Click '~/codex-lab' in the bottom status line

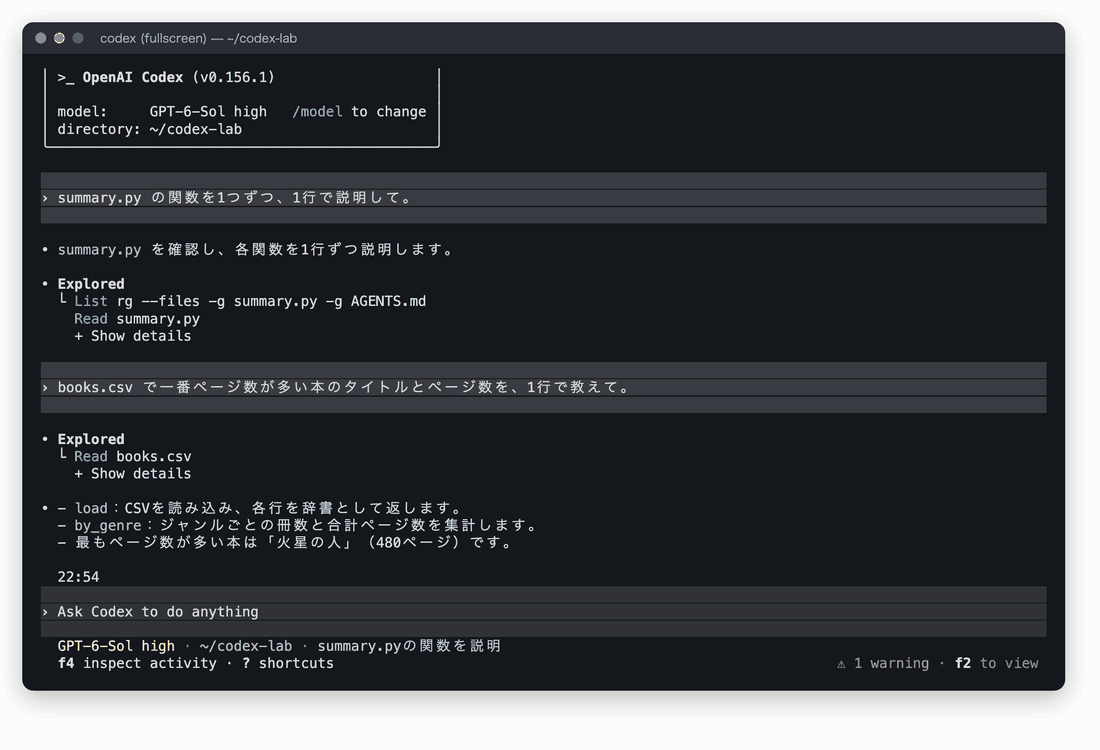[x=246, y=646]
